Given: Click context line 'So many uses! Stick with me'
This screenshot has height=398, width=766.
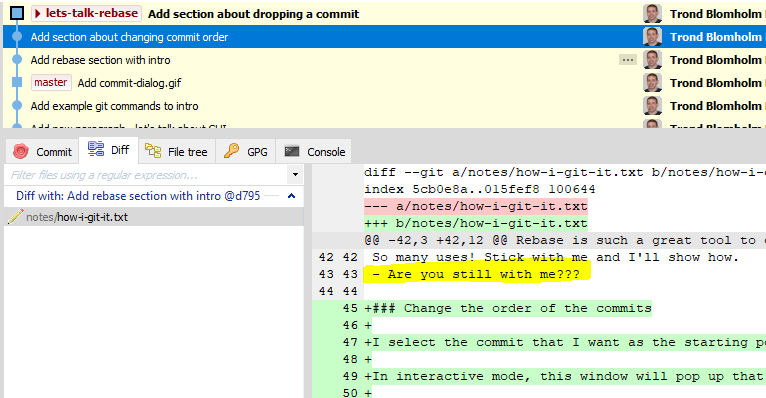Looking at the screenshot, I should pos(555,257).
